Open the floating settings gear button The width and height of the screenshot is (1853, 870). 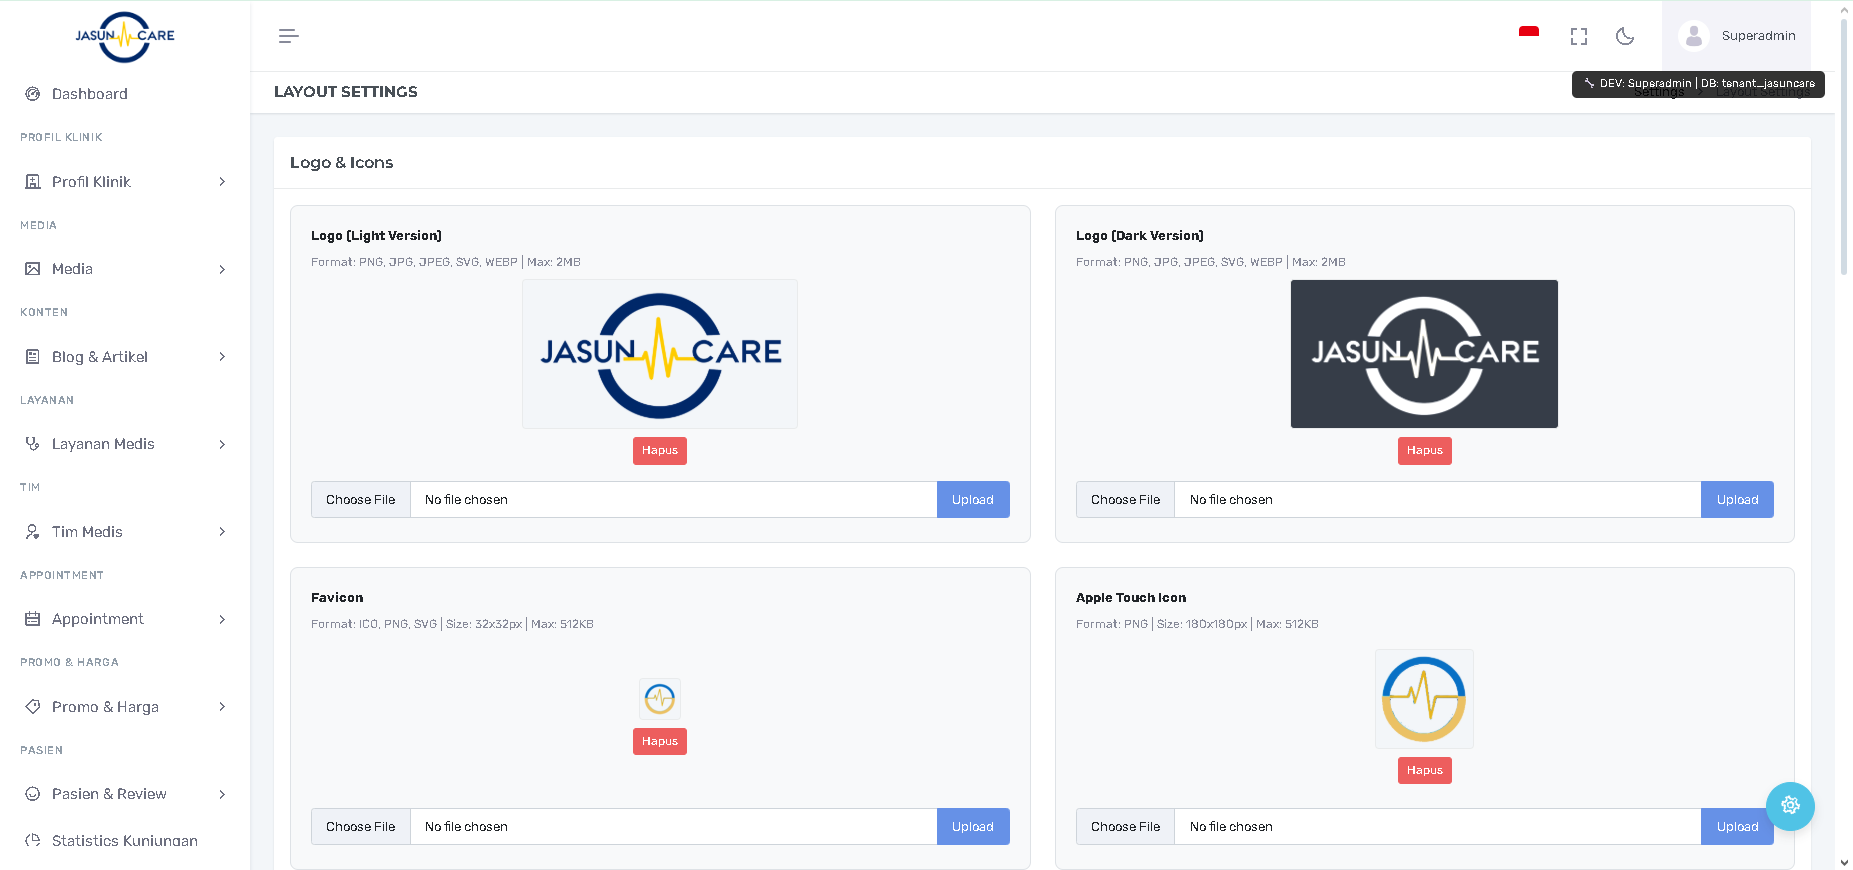pos(1789,806)
